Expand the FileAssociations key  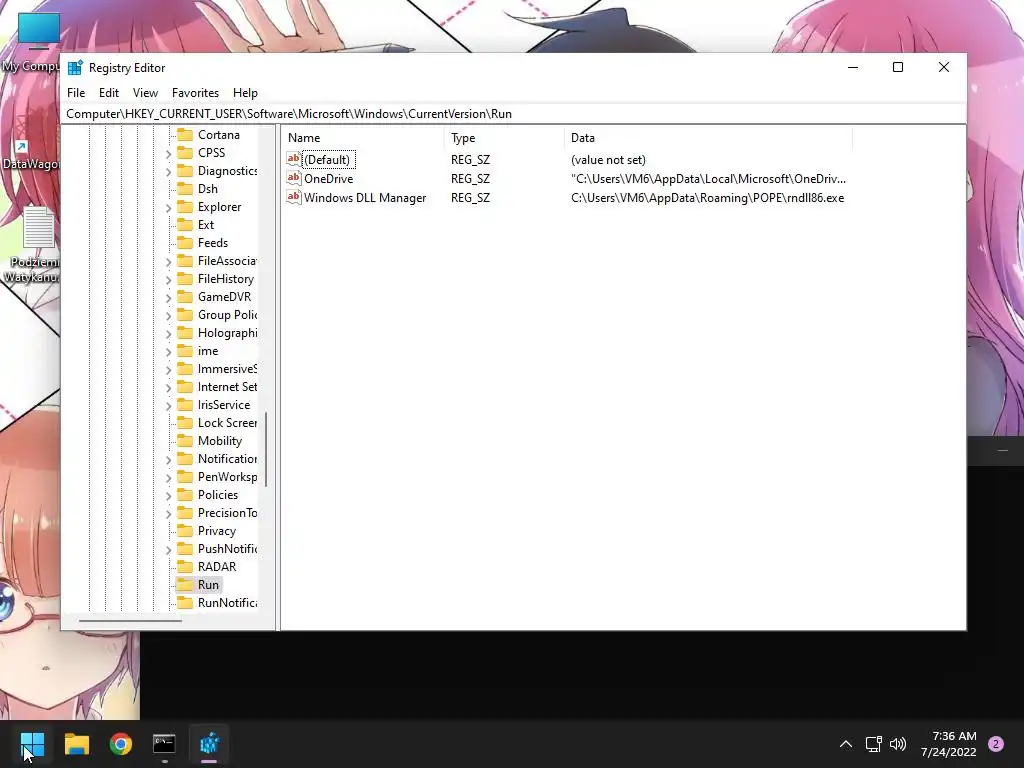(168, 262)
